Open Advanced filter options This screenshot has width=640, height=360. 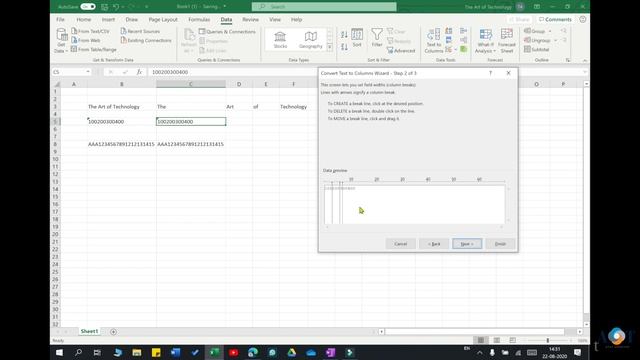click(401, 51)
